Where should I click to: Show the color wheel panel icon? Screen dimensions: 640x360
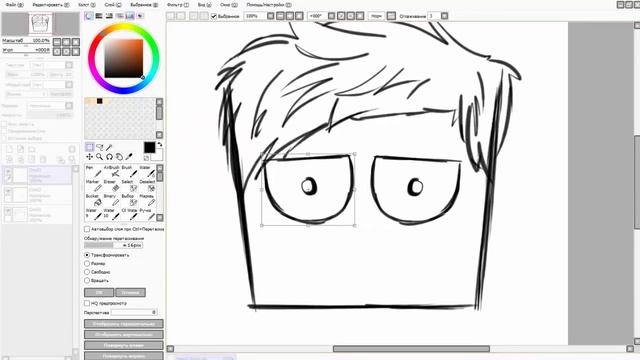(89, 16)
